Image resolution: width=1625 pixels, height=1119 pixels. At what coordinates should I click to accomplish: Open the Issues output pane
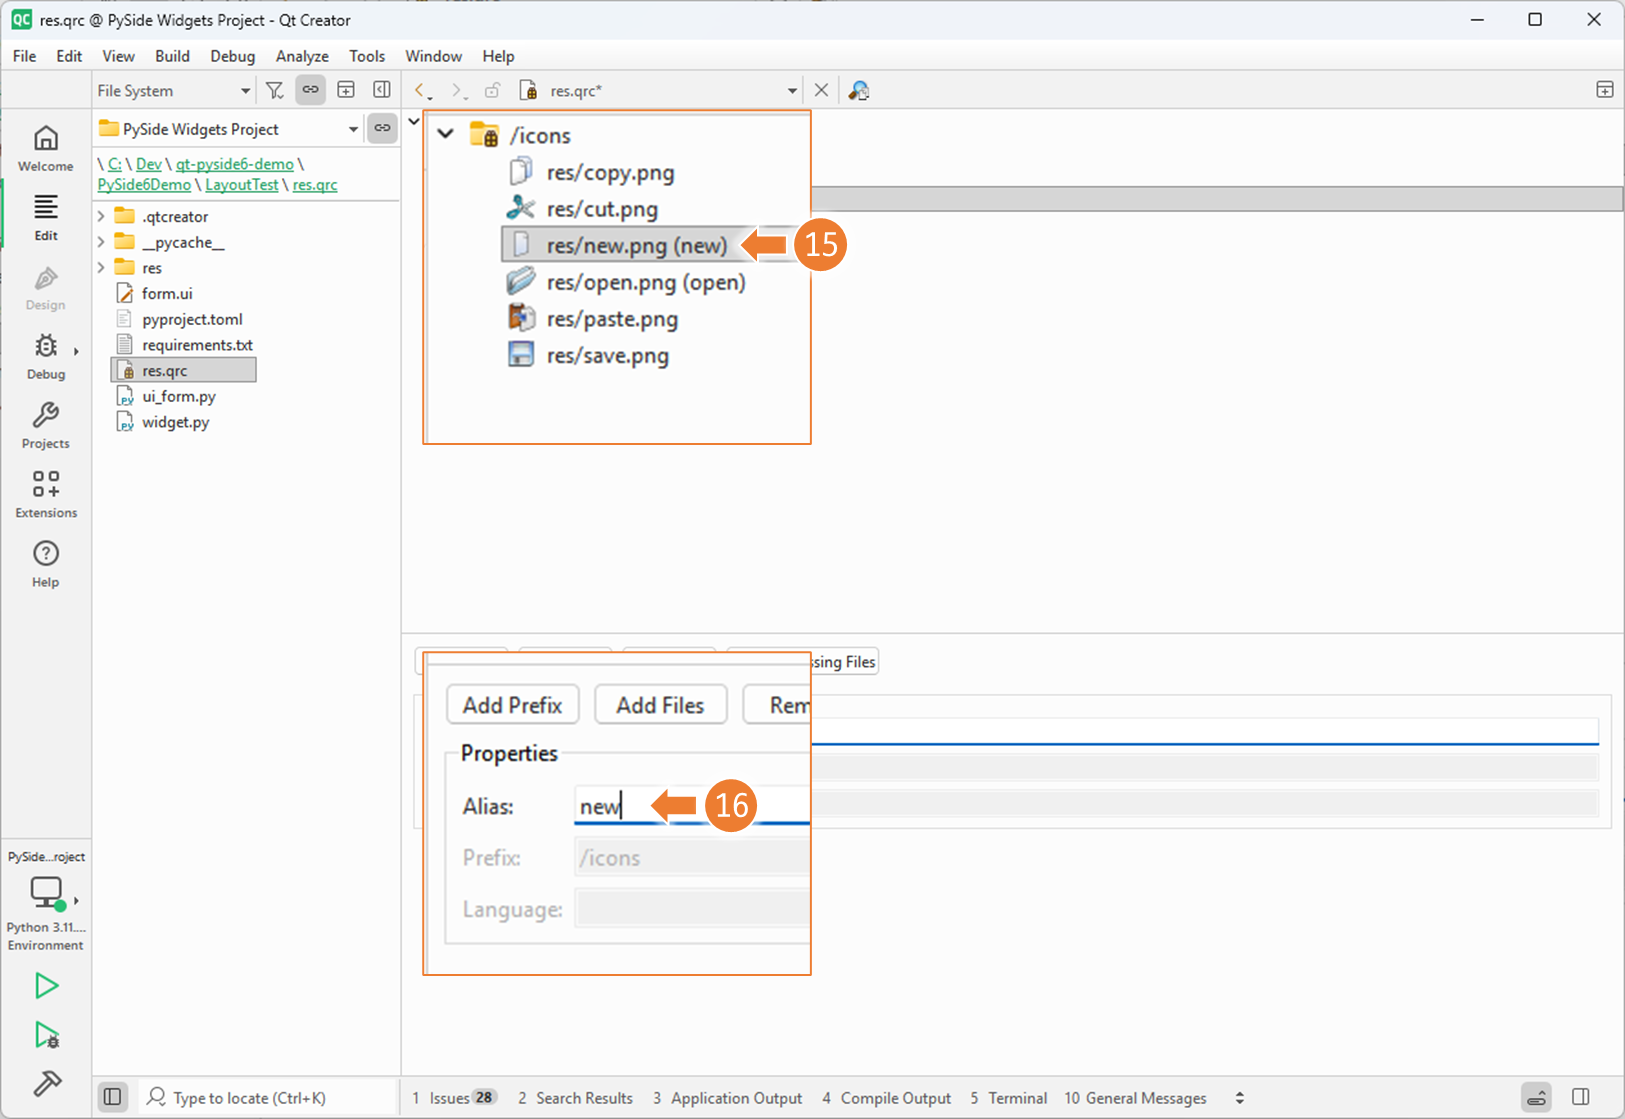coord(455,1097)
